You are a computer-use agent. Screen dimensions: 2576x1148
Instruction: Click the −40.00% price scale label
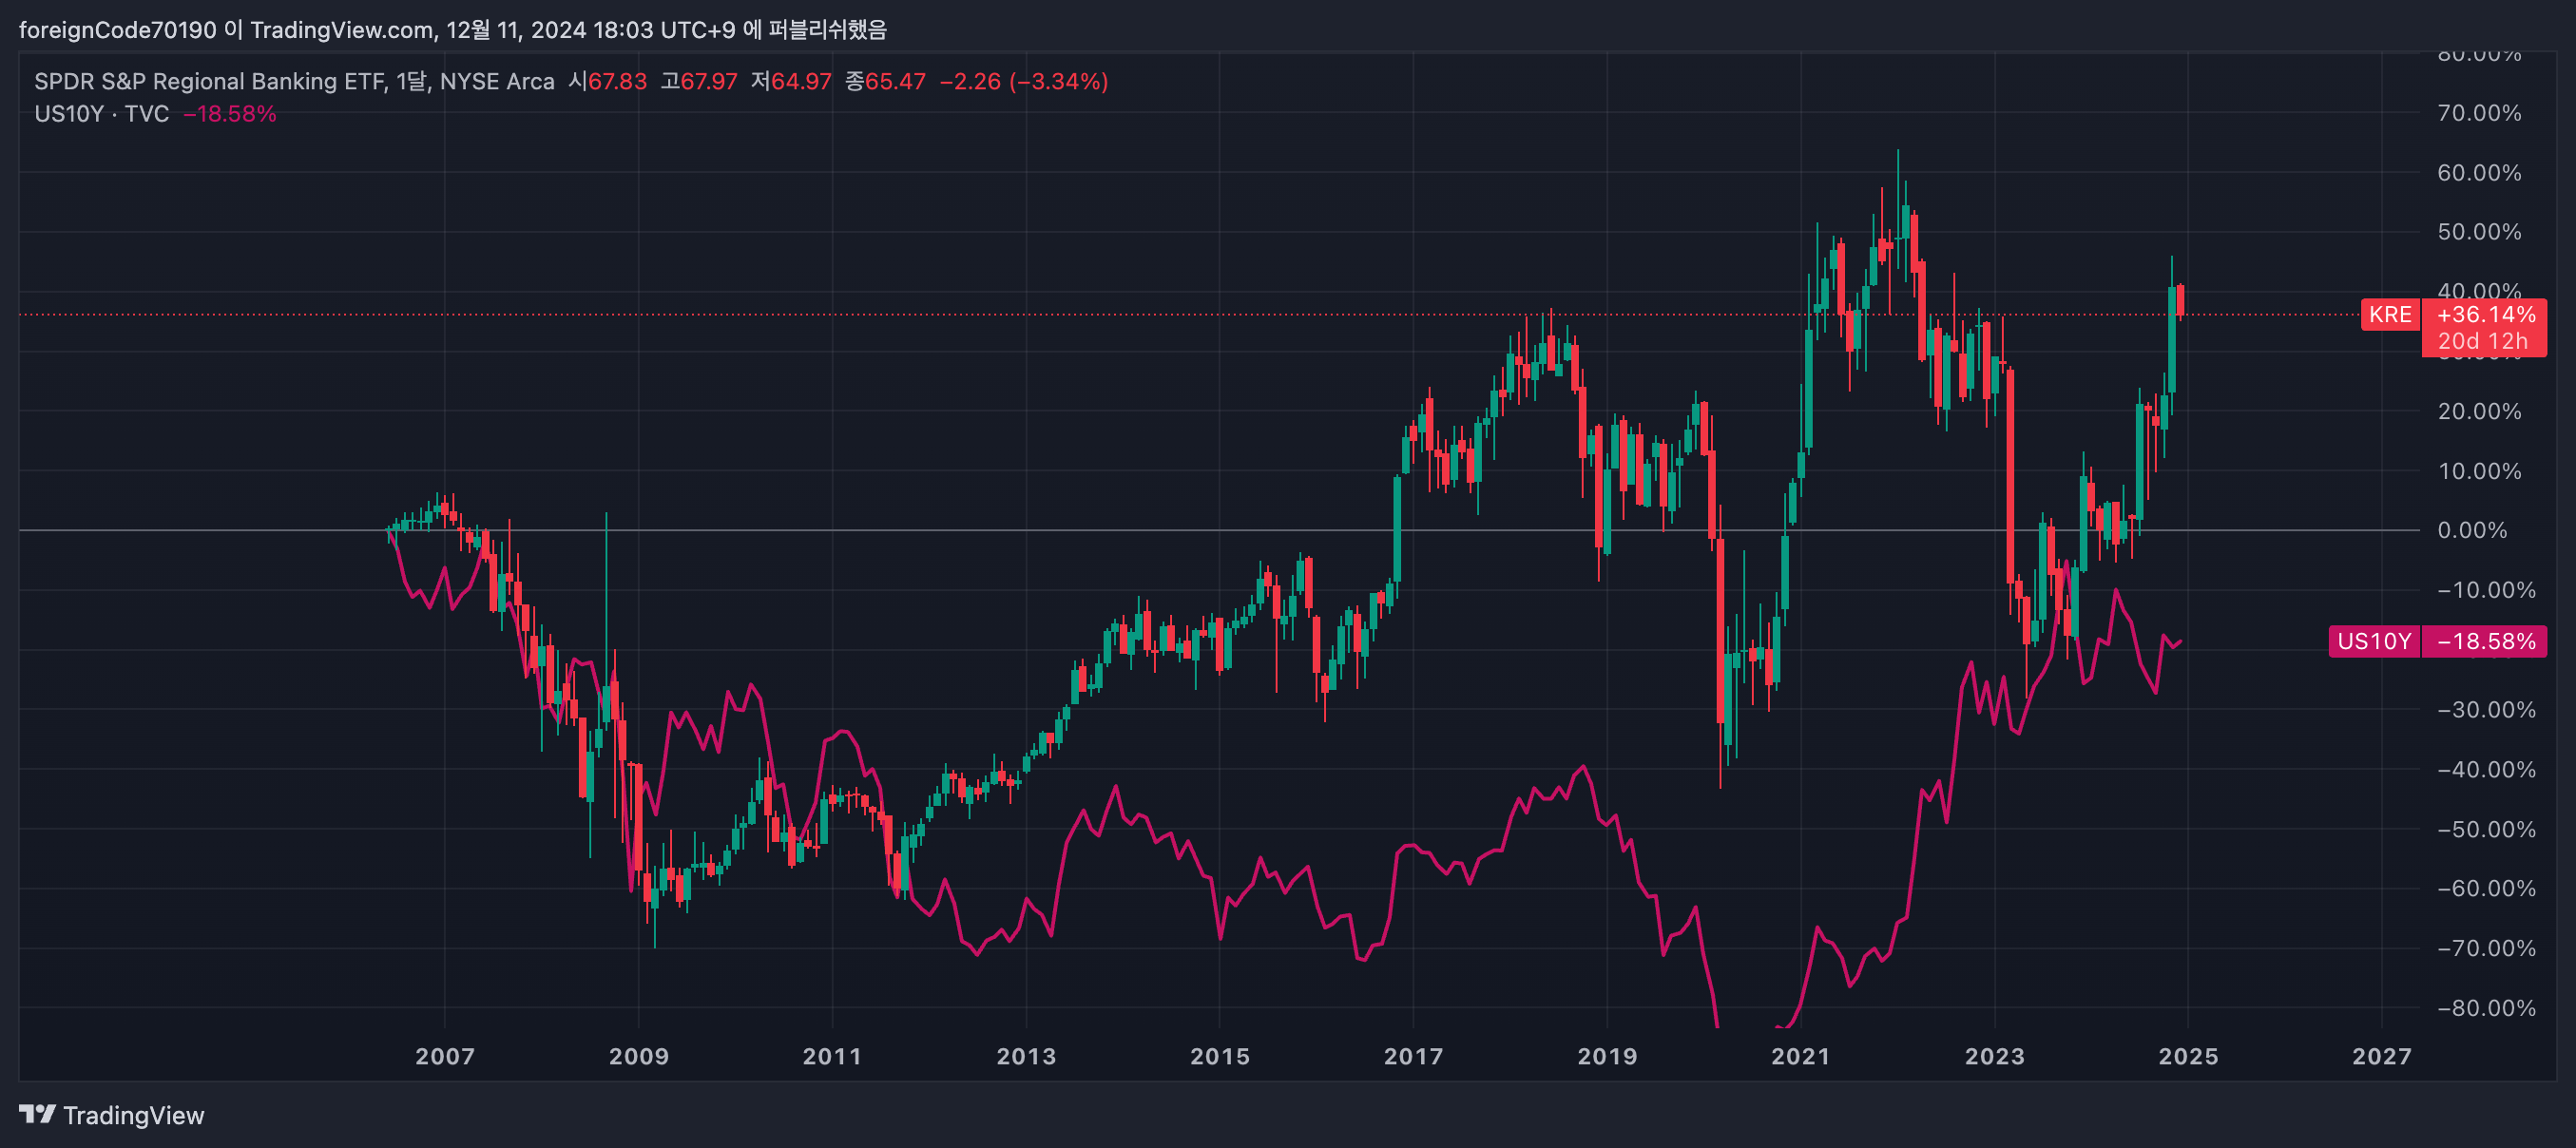coord(2486,770)
